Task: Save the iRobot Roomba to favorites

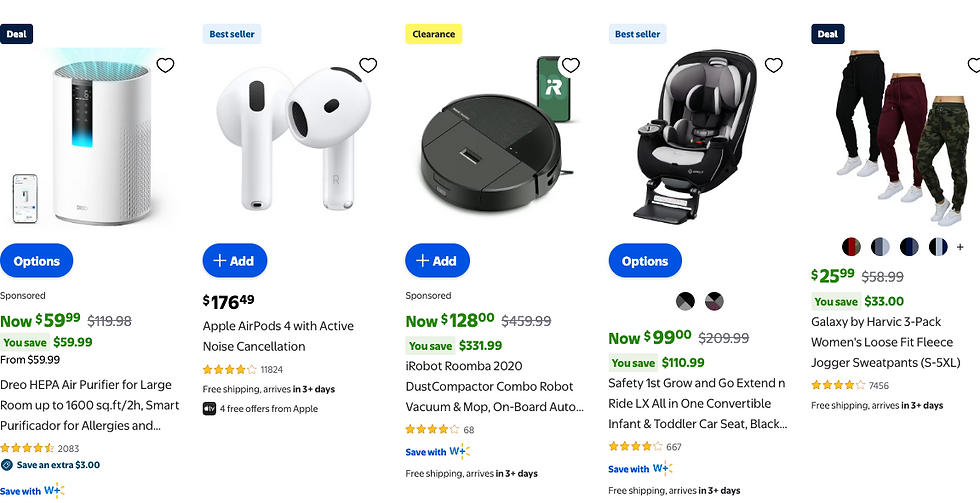Action: [x=571, y=66]
